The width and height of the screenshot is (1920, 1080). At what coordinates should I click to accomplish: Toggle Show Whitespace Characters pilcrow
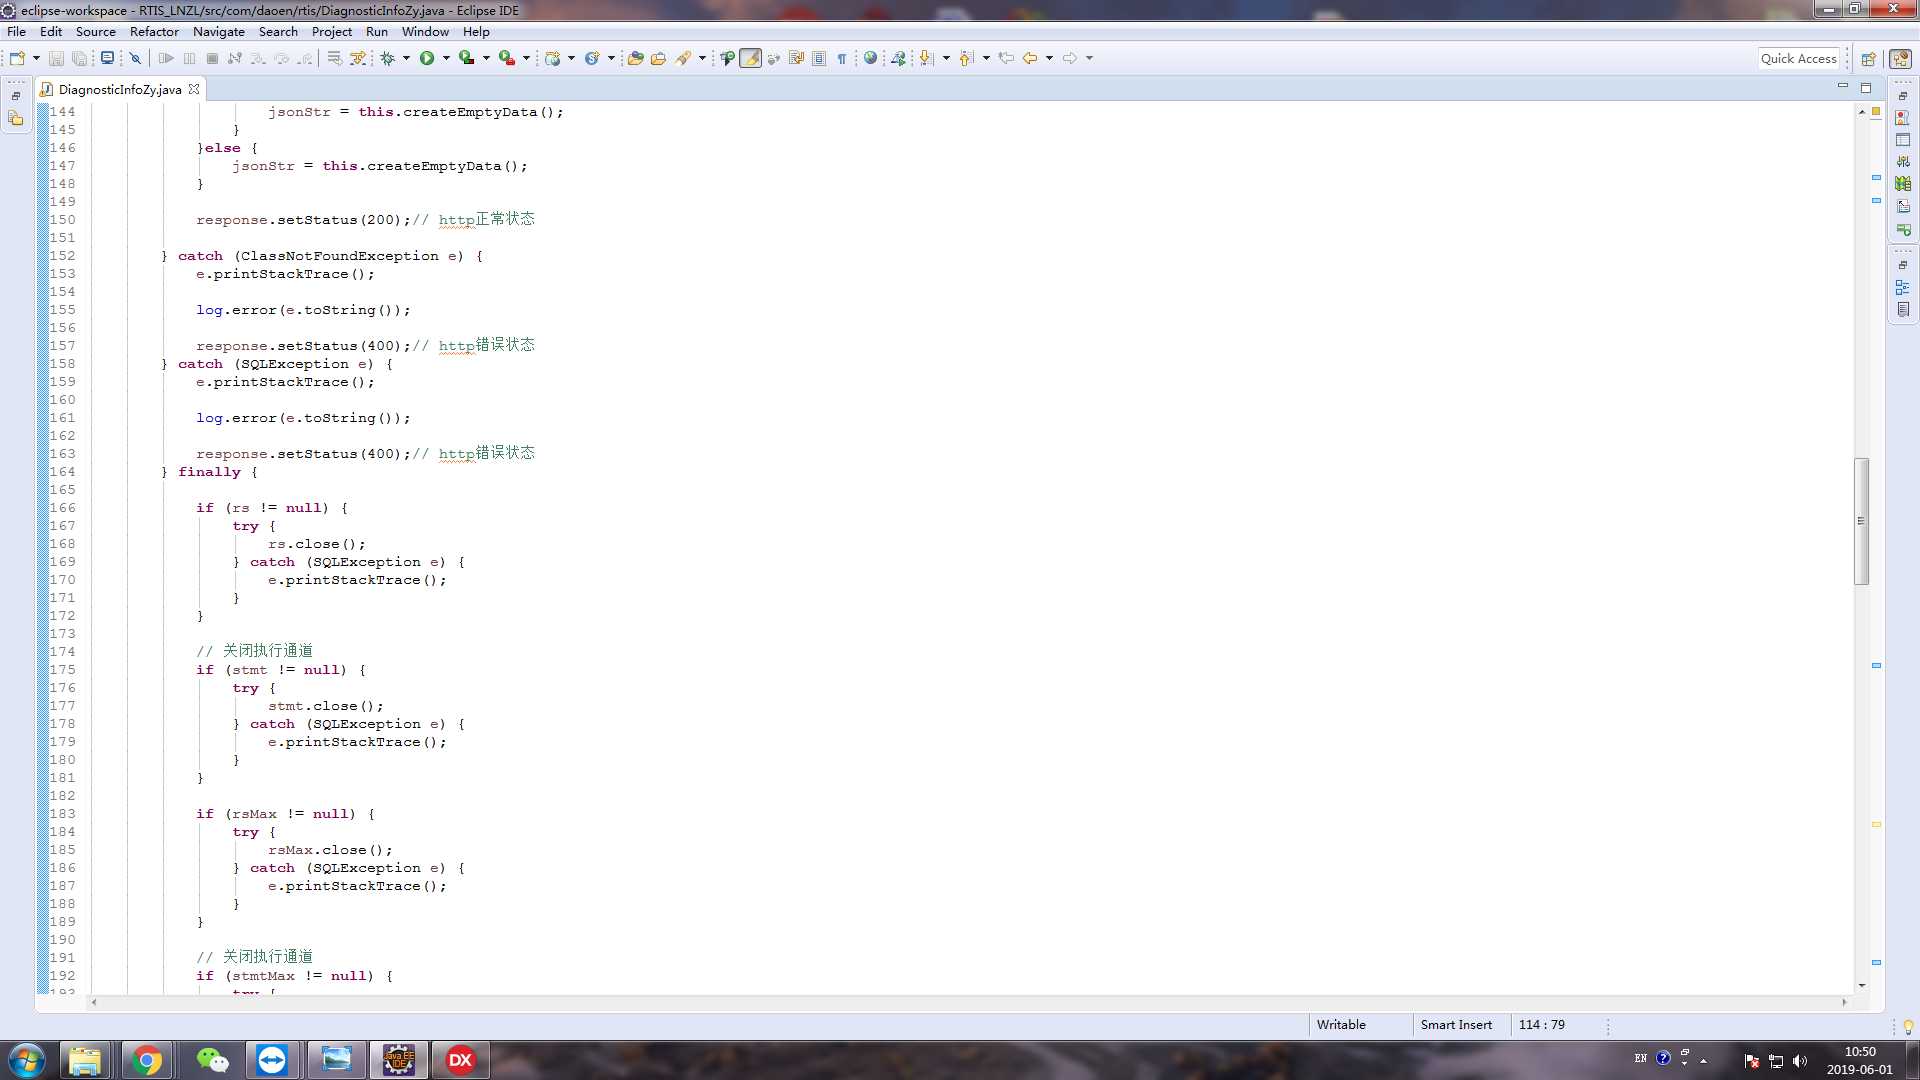click(x=842, y=58)
